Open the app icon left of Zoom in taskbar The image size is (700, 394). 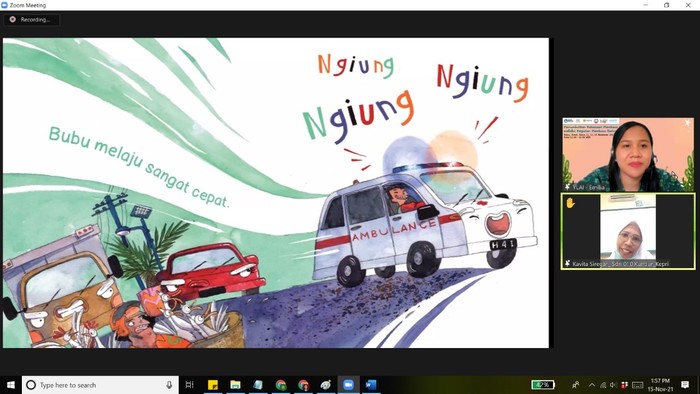(x=326, y=385)
